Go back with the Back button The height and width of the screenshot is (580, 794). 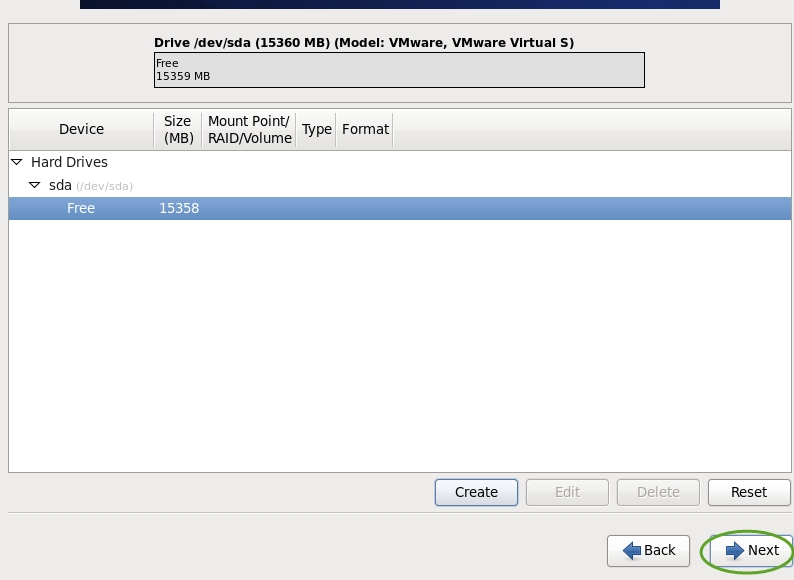coord(648,551)
